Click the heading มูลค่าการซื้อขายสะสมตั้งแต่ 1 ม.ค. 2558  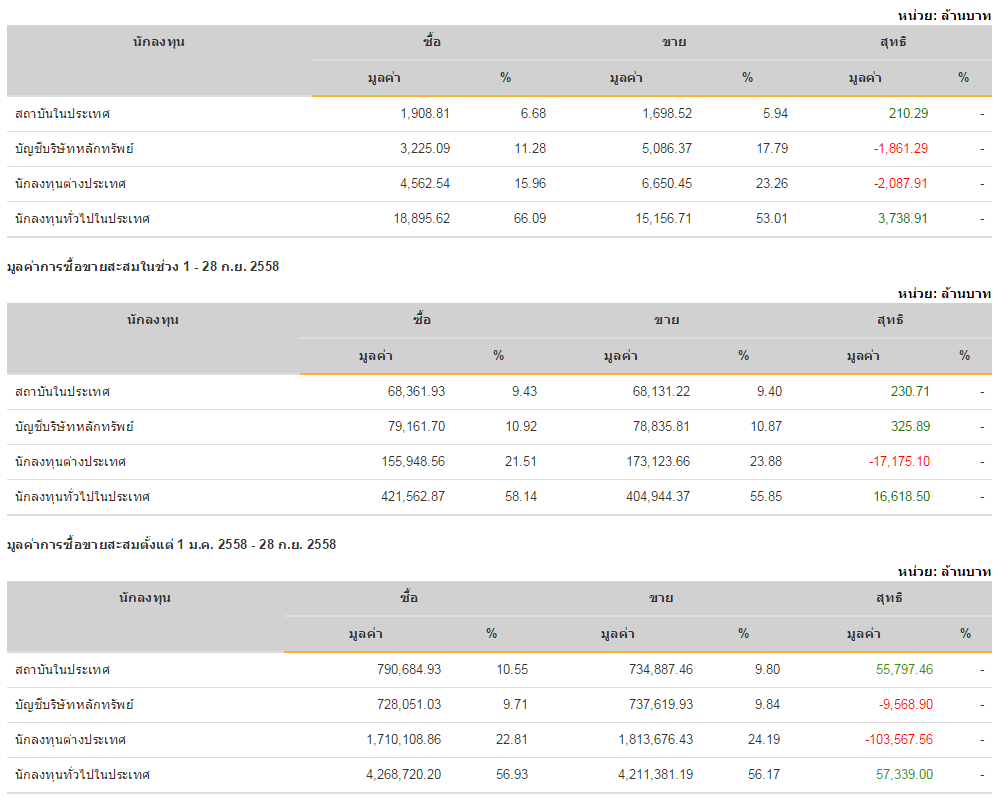[171, 545]
